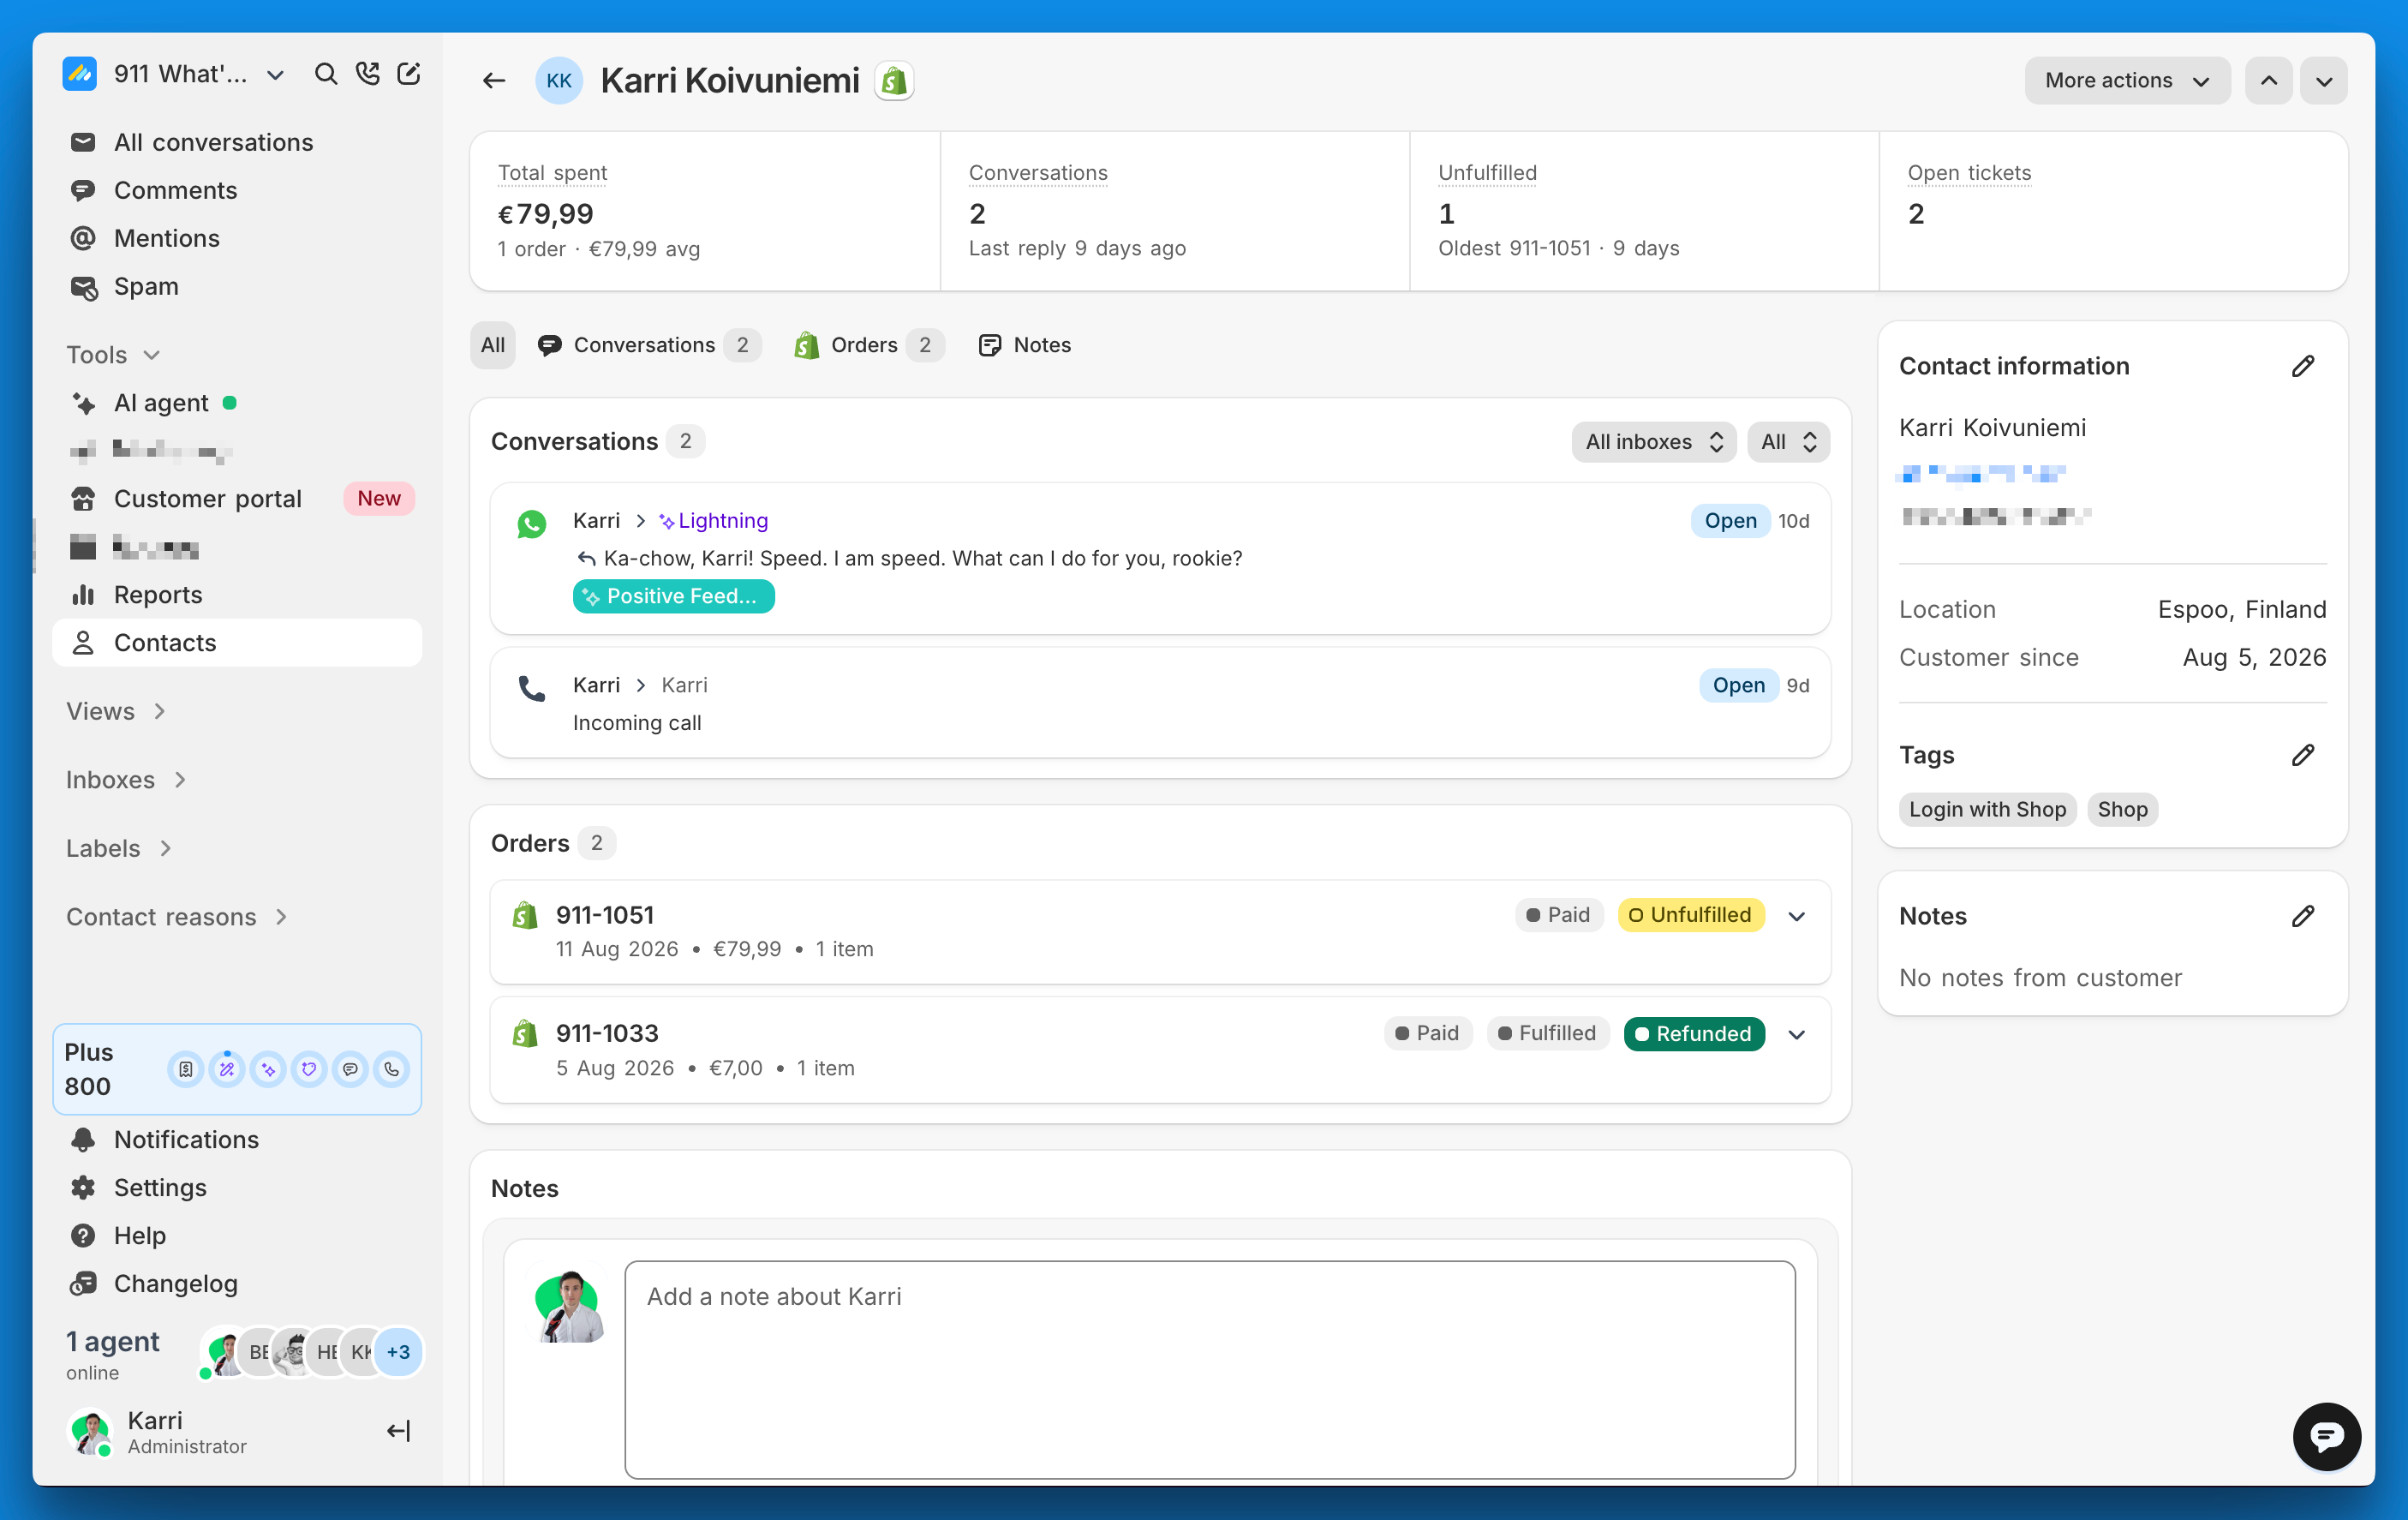Edit Tags with the pencil icon

click(2303, 755)
